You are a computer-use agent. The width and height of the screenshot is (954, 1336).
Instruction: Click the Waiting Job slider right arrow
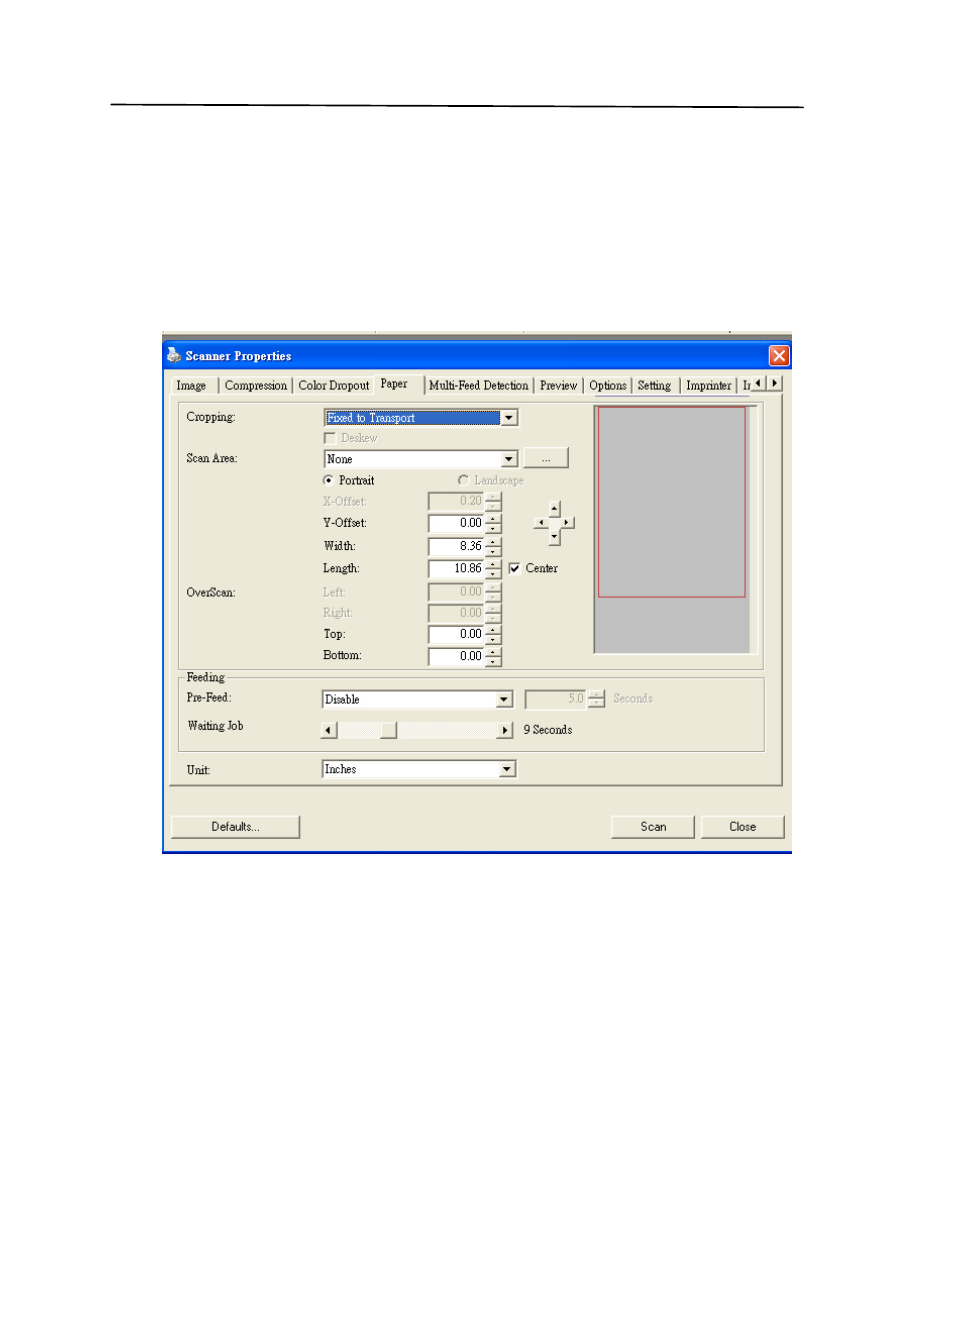tap(505, 731)
